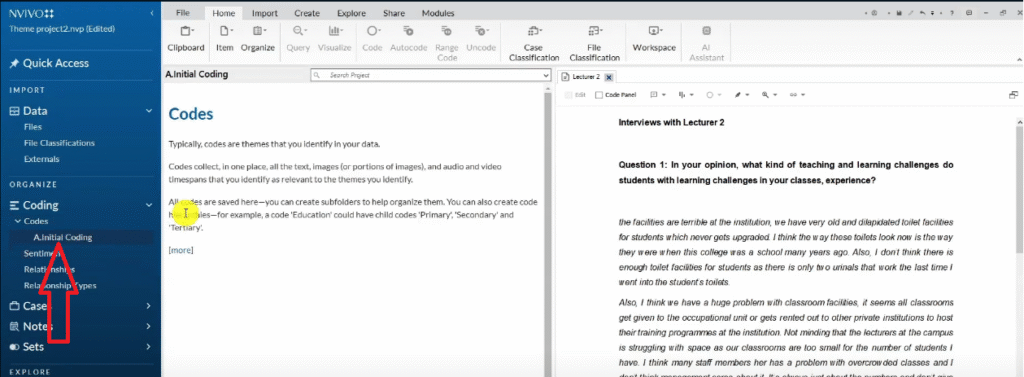Viewport: 1024px width, 377px height.
Task: Open the Visualize ribbon menu
Action: (335, 39)
